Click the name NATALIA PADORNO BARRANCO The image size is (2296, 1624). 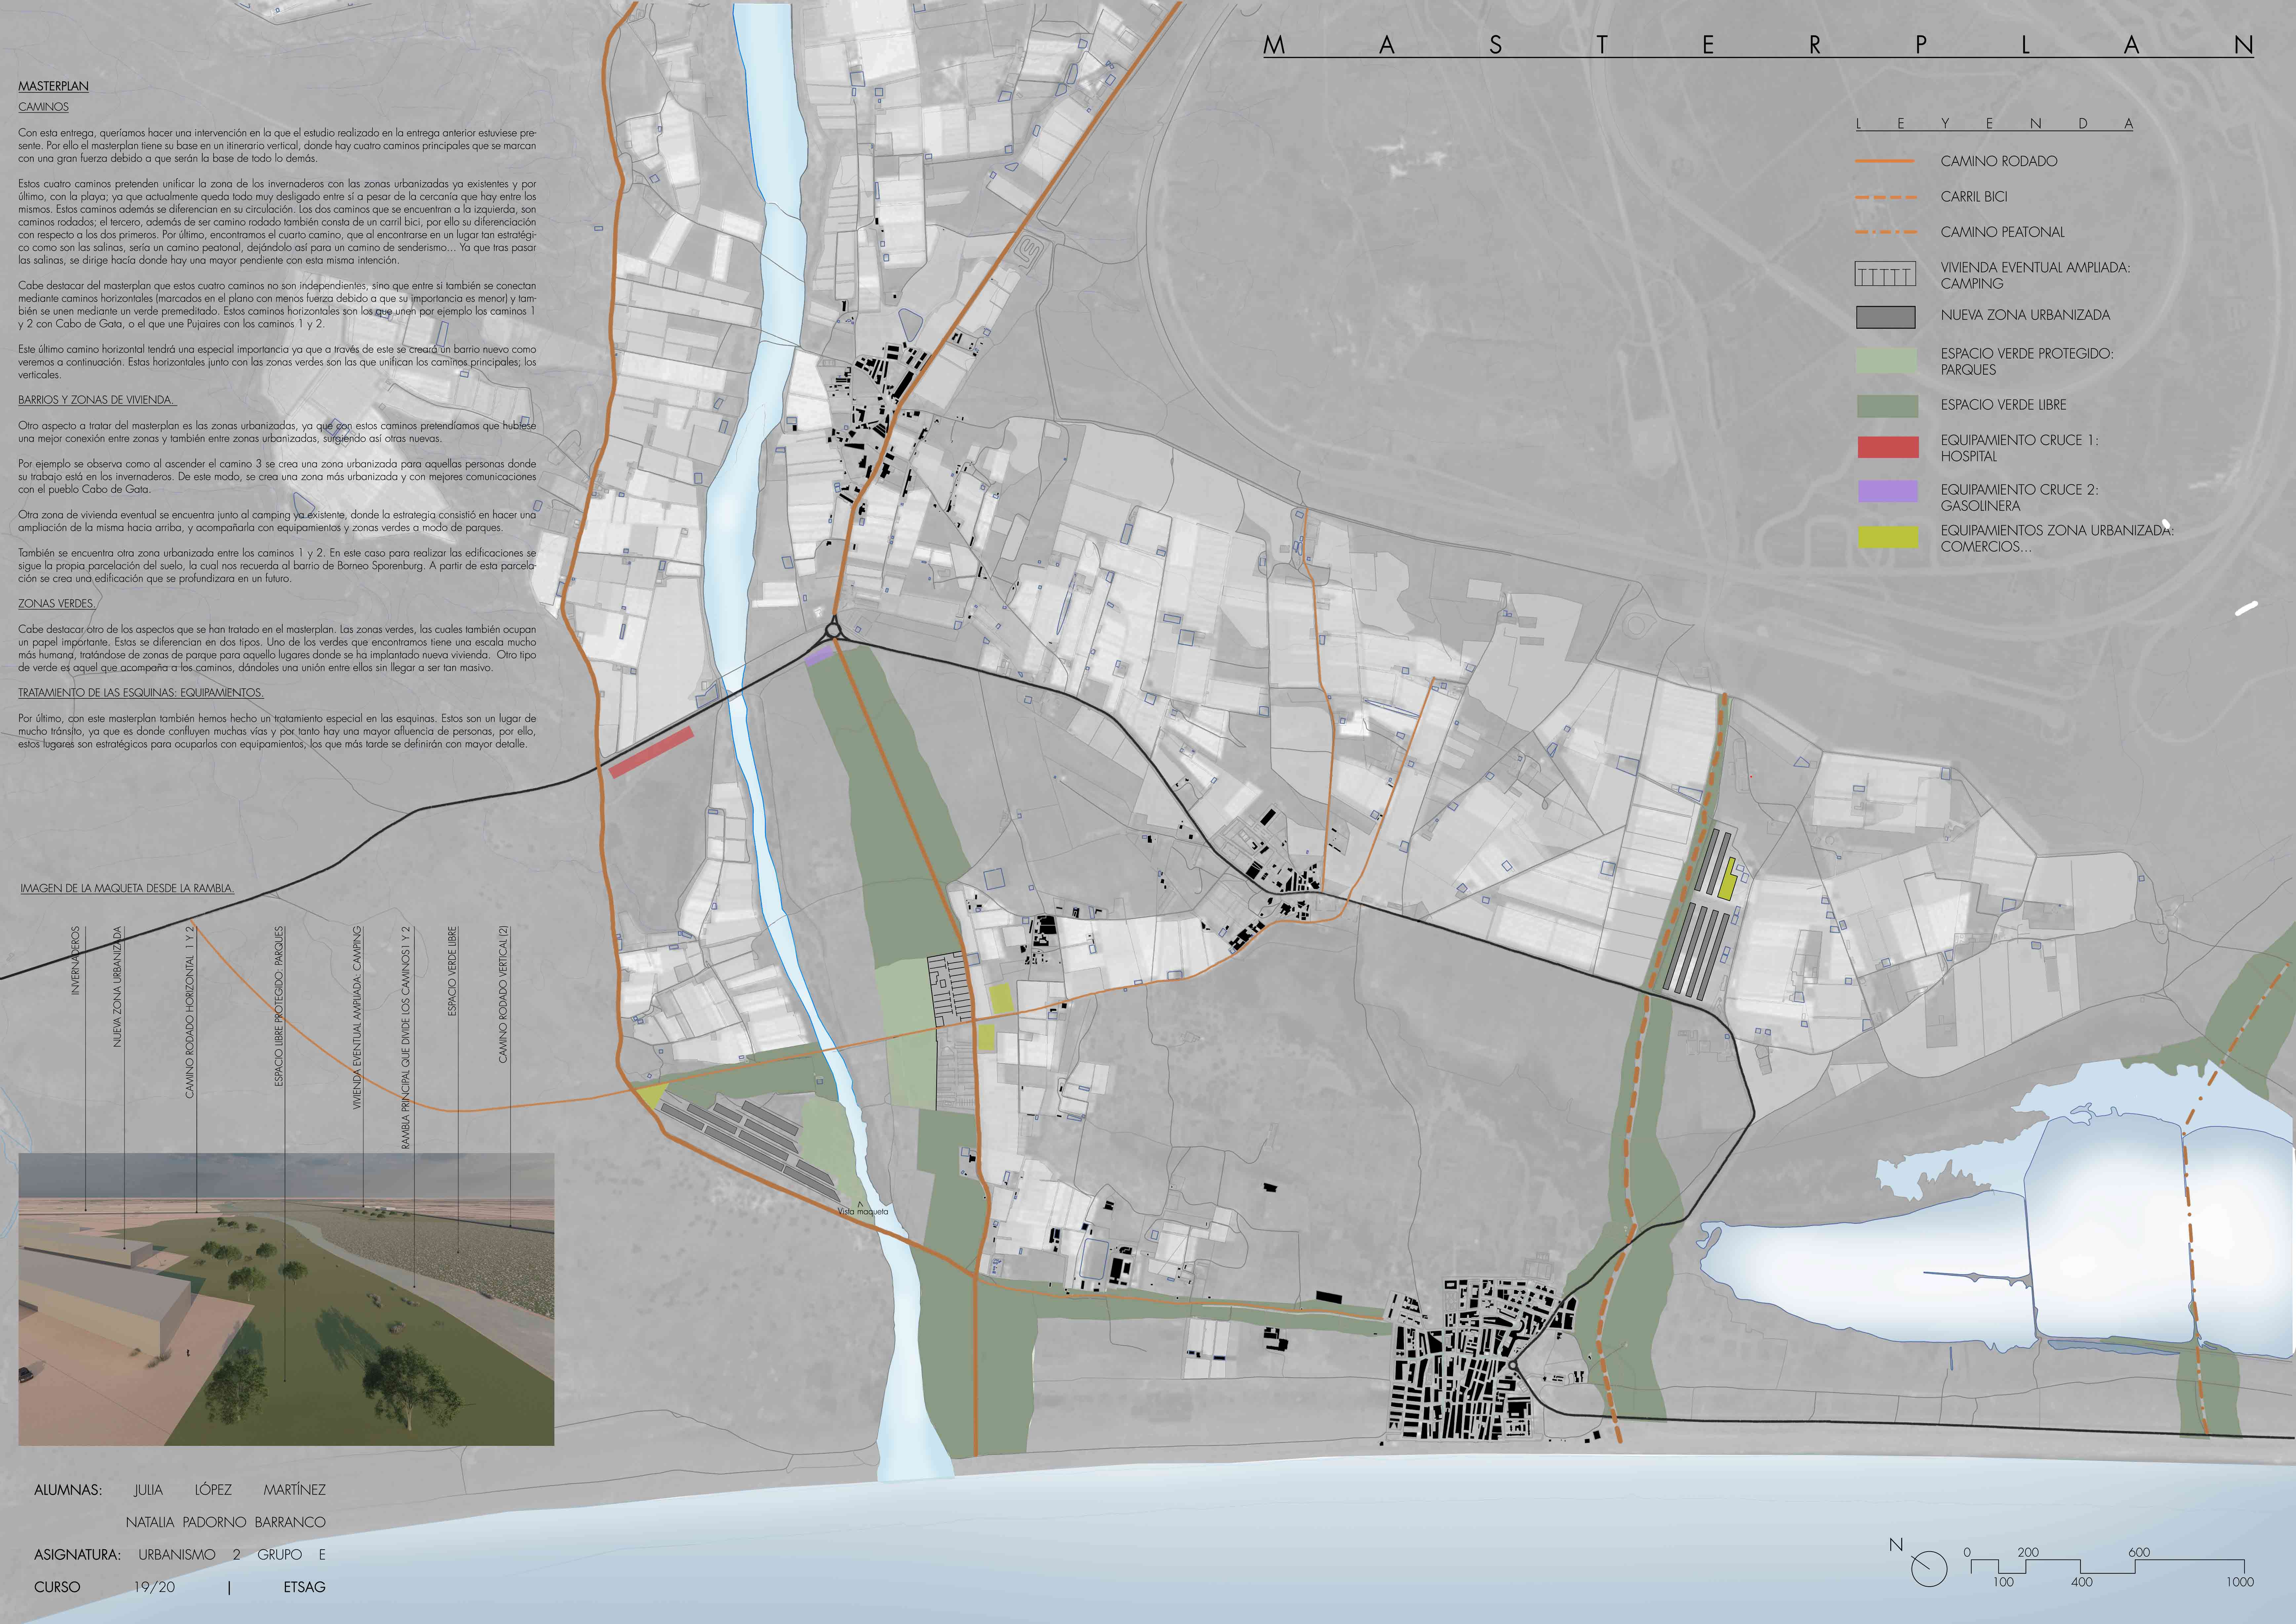(x=226, y=1522)
